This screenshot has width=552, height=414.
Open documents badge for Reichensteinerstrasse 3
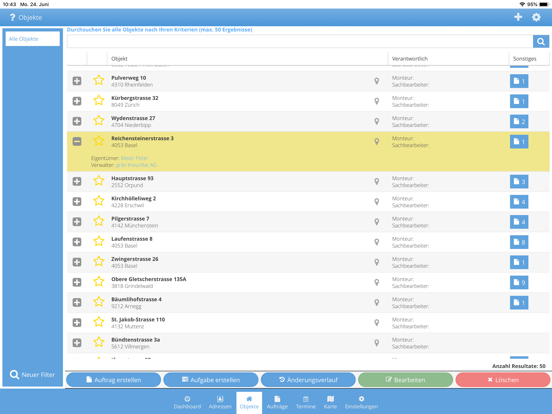(519, 142)
